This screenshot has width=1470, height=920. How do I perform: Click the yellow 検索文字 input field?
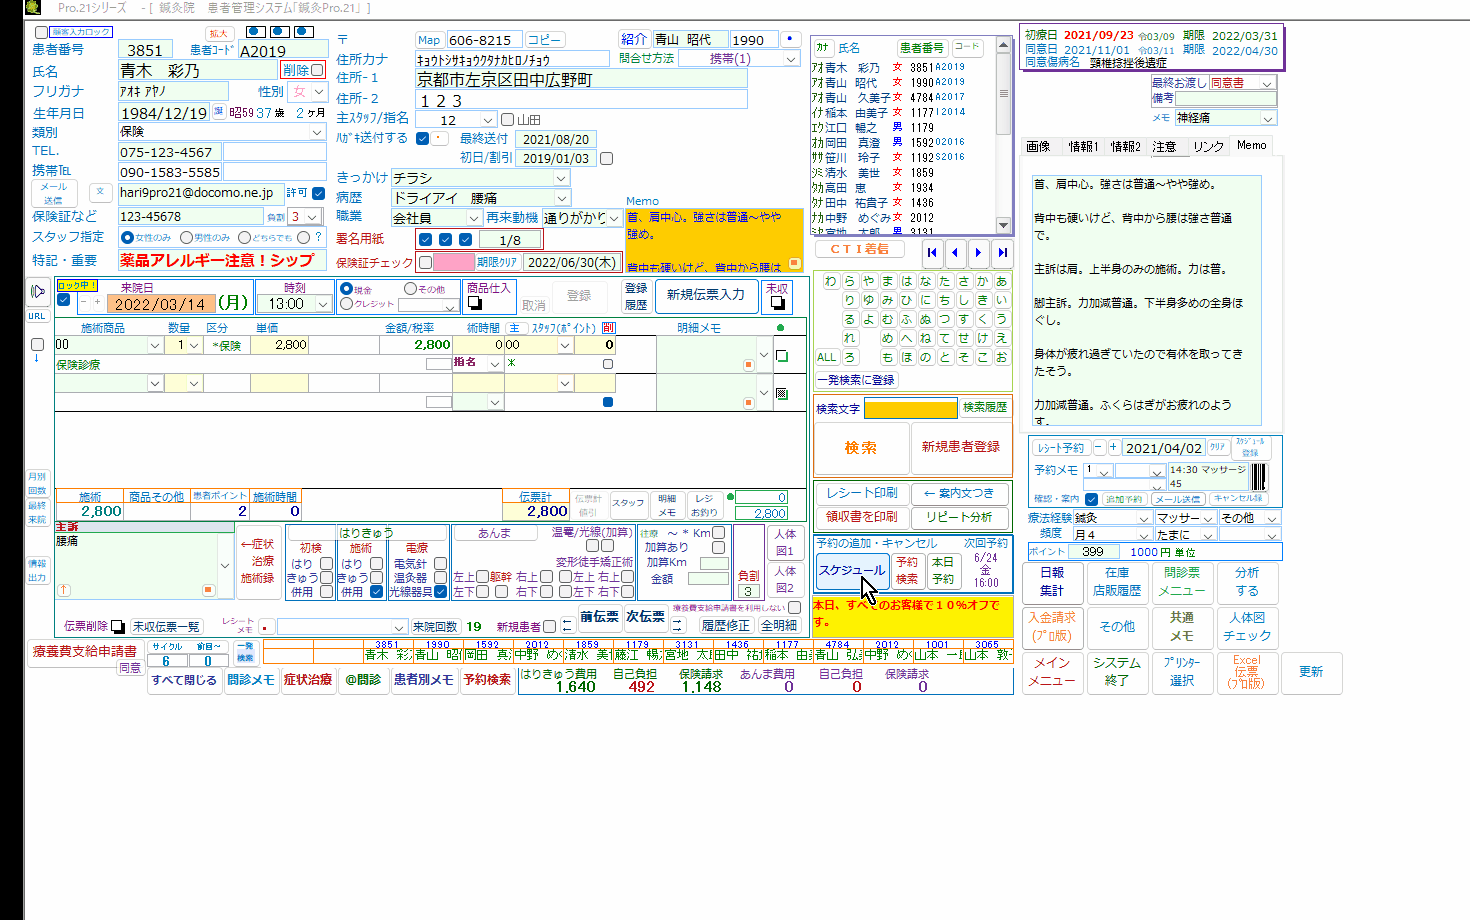[x=911, y=408]
